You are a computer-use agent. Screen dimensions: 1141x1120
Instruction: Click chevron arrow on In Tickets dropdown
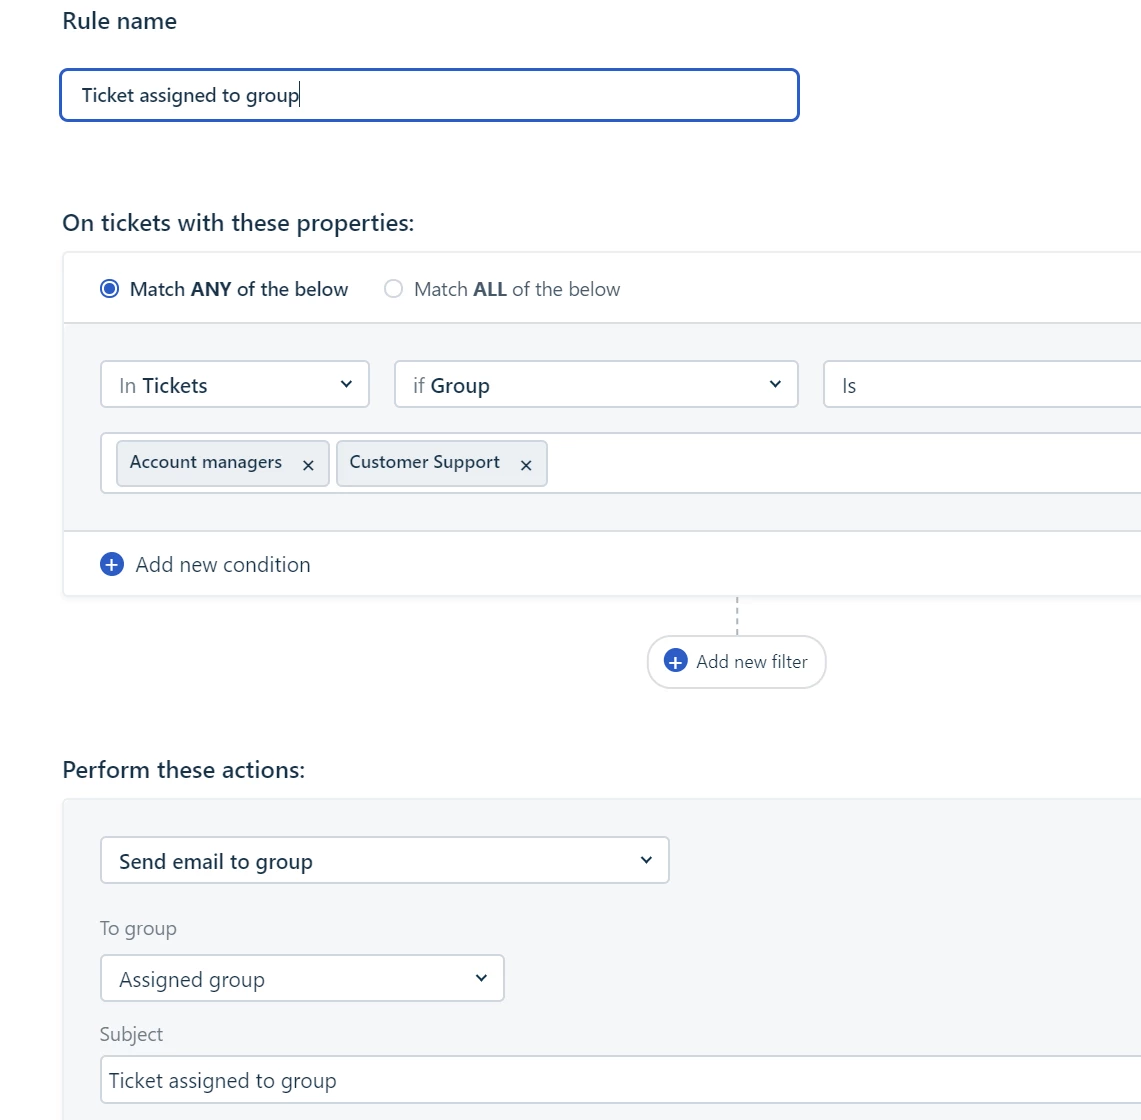tap(346, 384)
